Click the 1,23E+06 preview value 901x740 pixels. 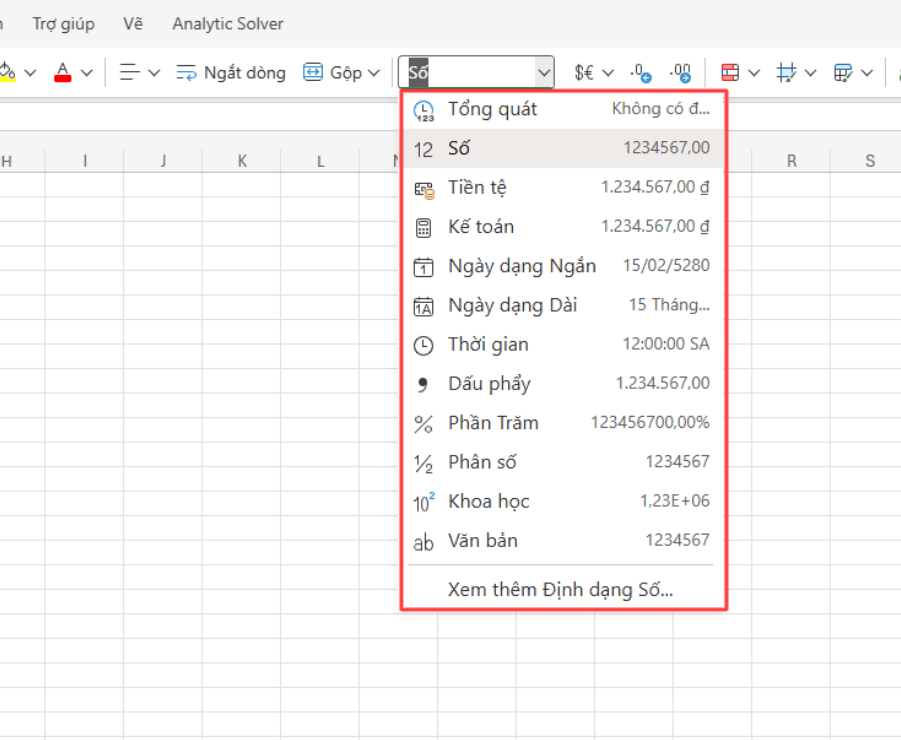(675, 501)
